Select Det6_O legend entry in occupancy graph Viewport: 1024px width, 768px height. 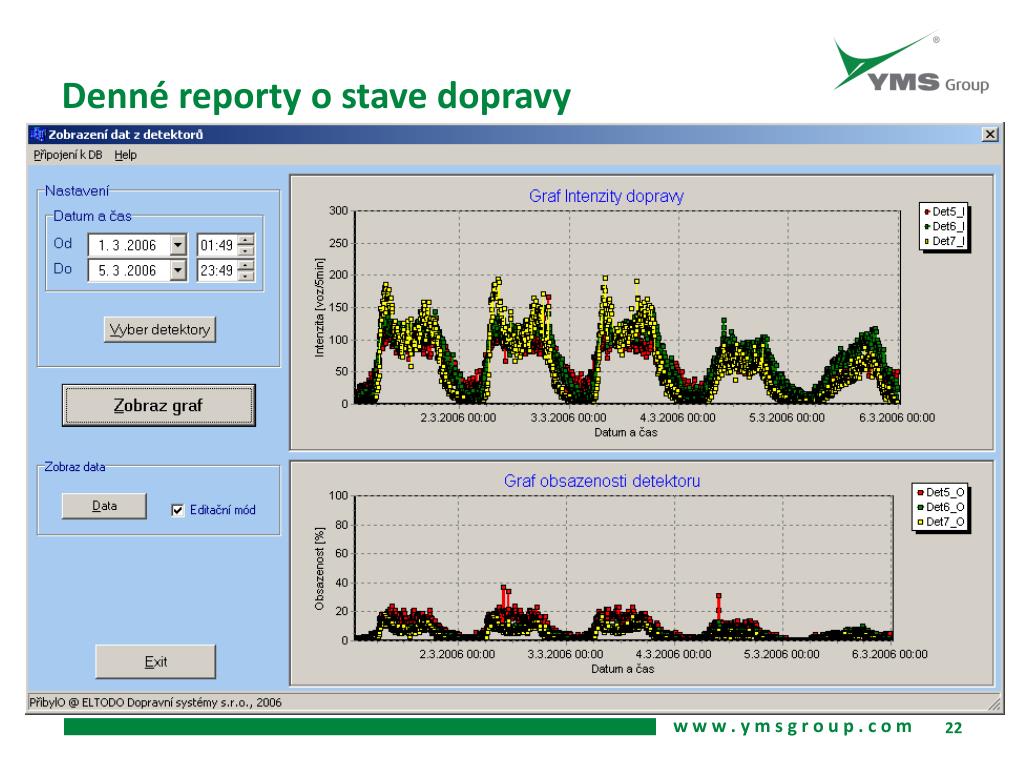pyautogui.click(x=941, y=507)
